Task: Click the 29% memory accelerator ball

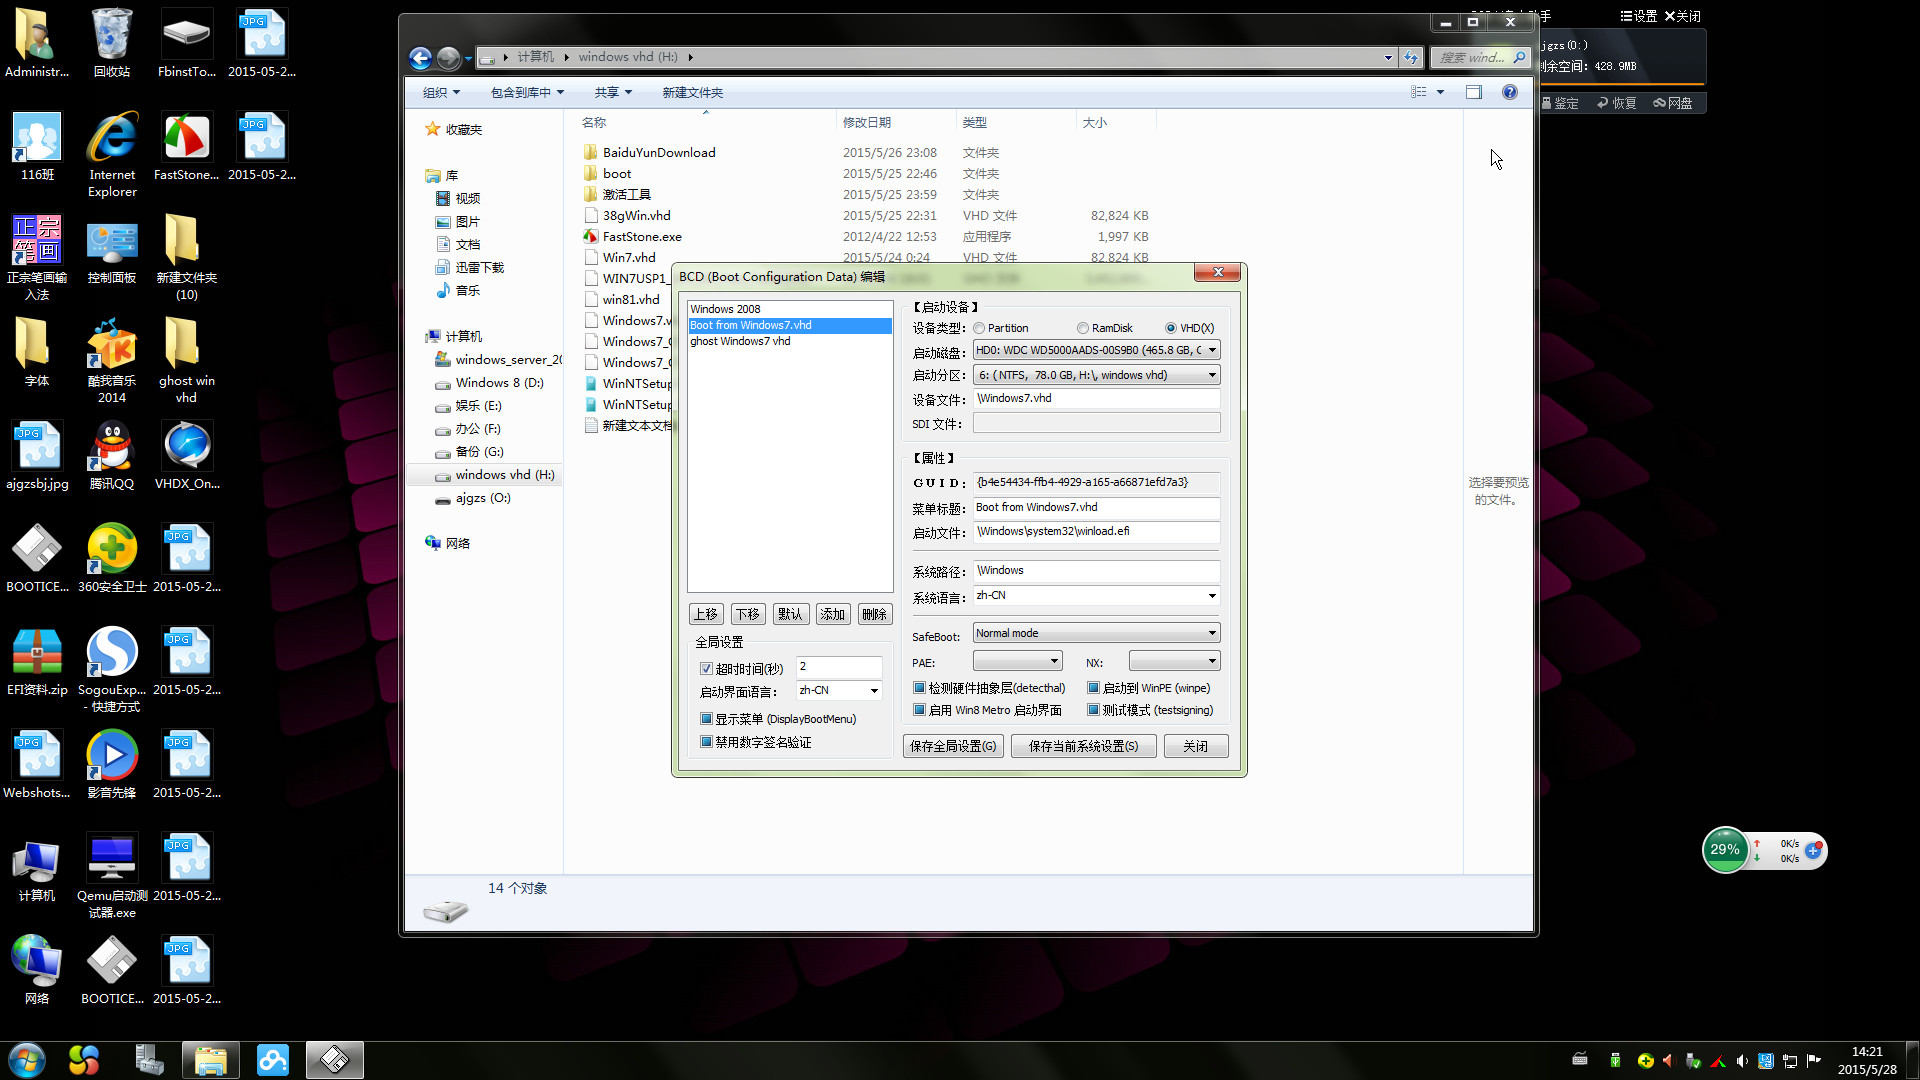Action: tap(1725, 850)
